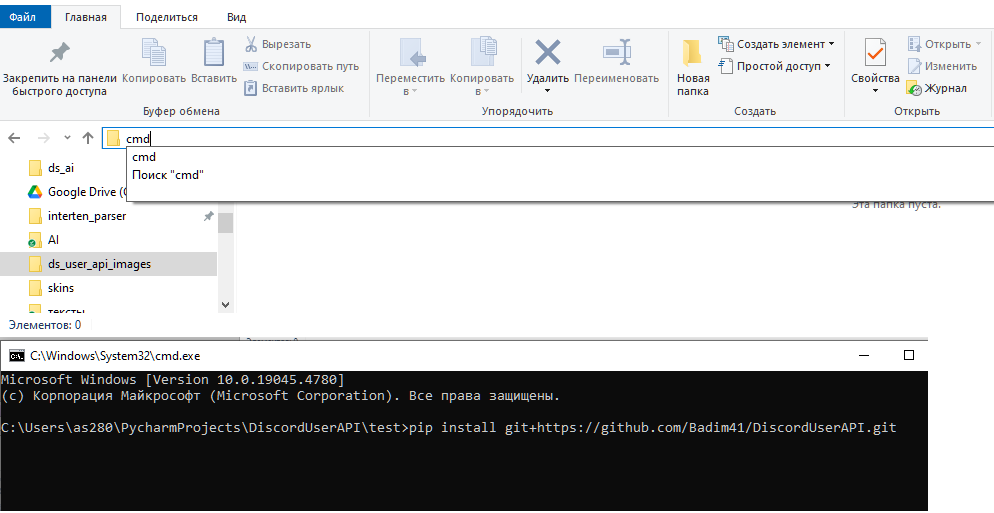
Task: Click the Элементов: 0 status text
Action: 45,325
